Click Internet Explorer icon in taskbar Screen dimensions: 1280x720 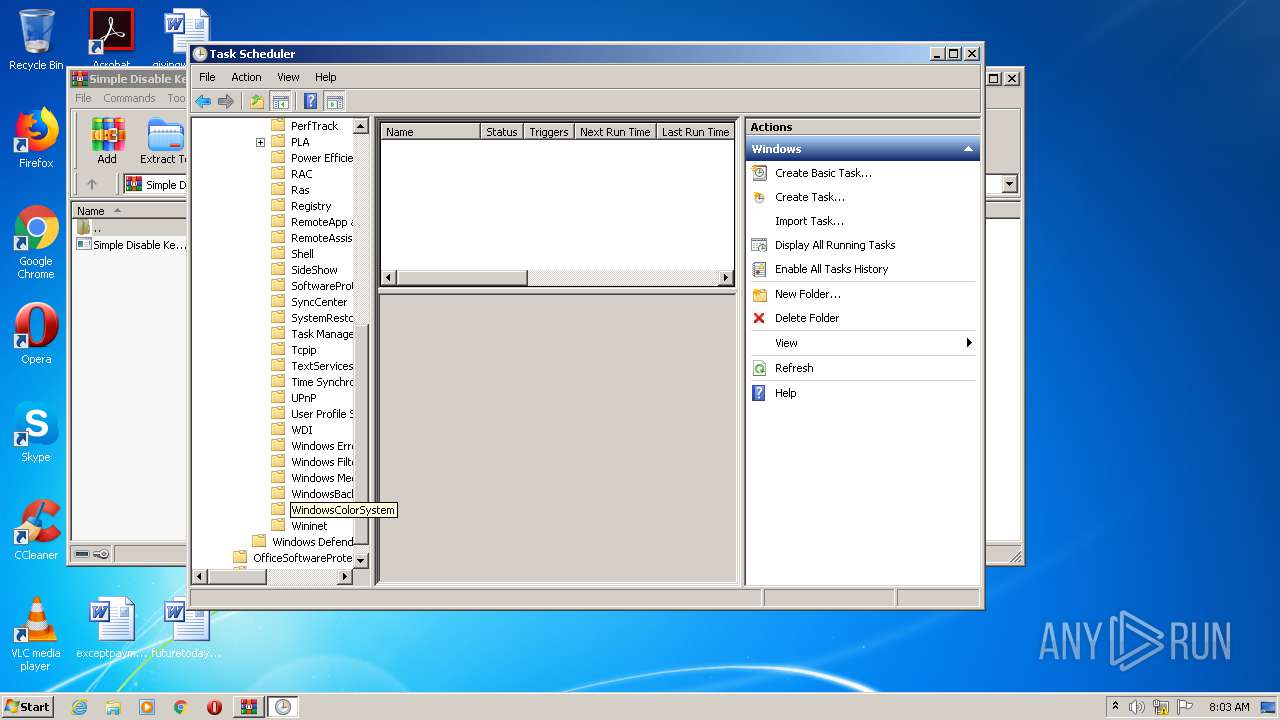(79, 707)
